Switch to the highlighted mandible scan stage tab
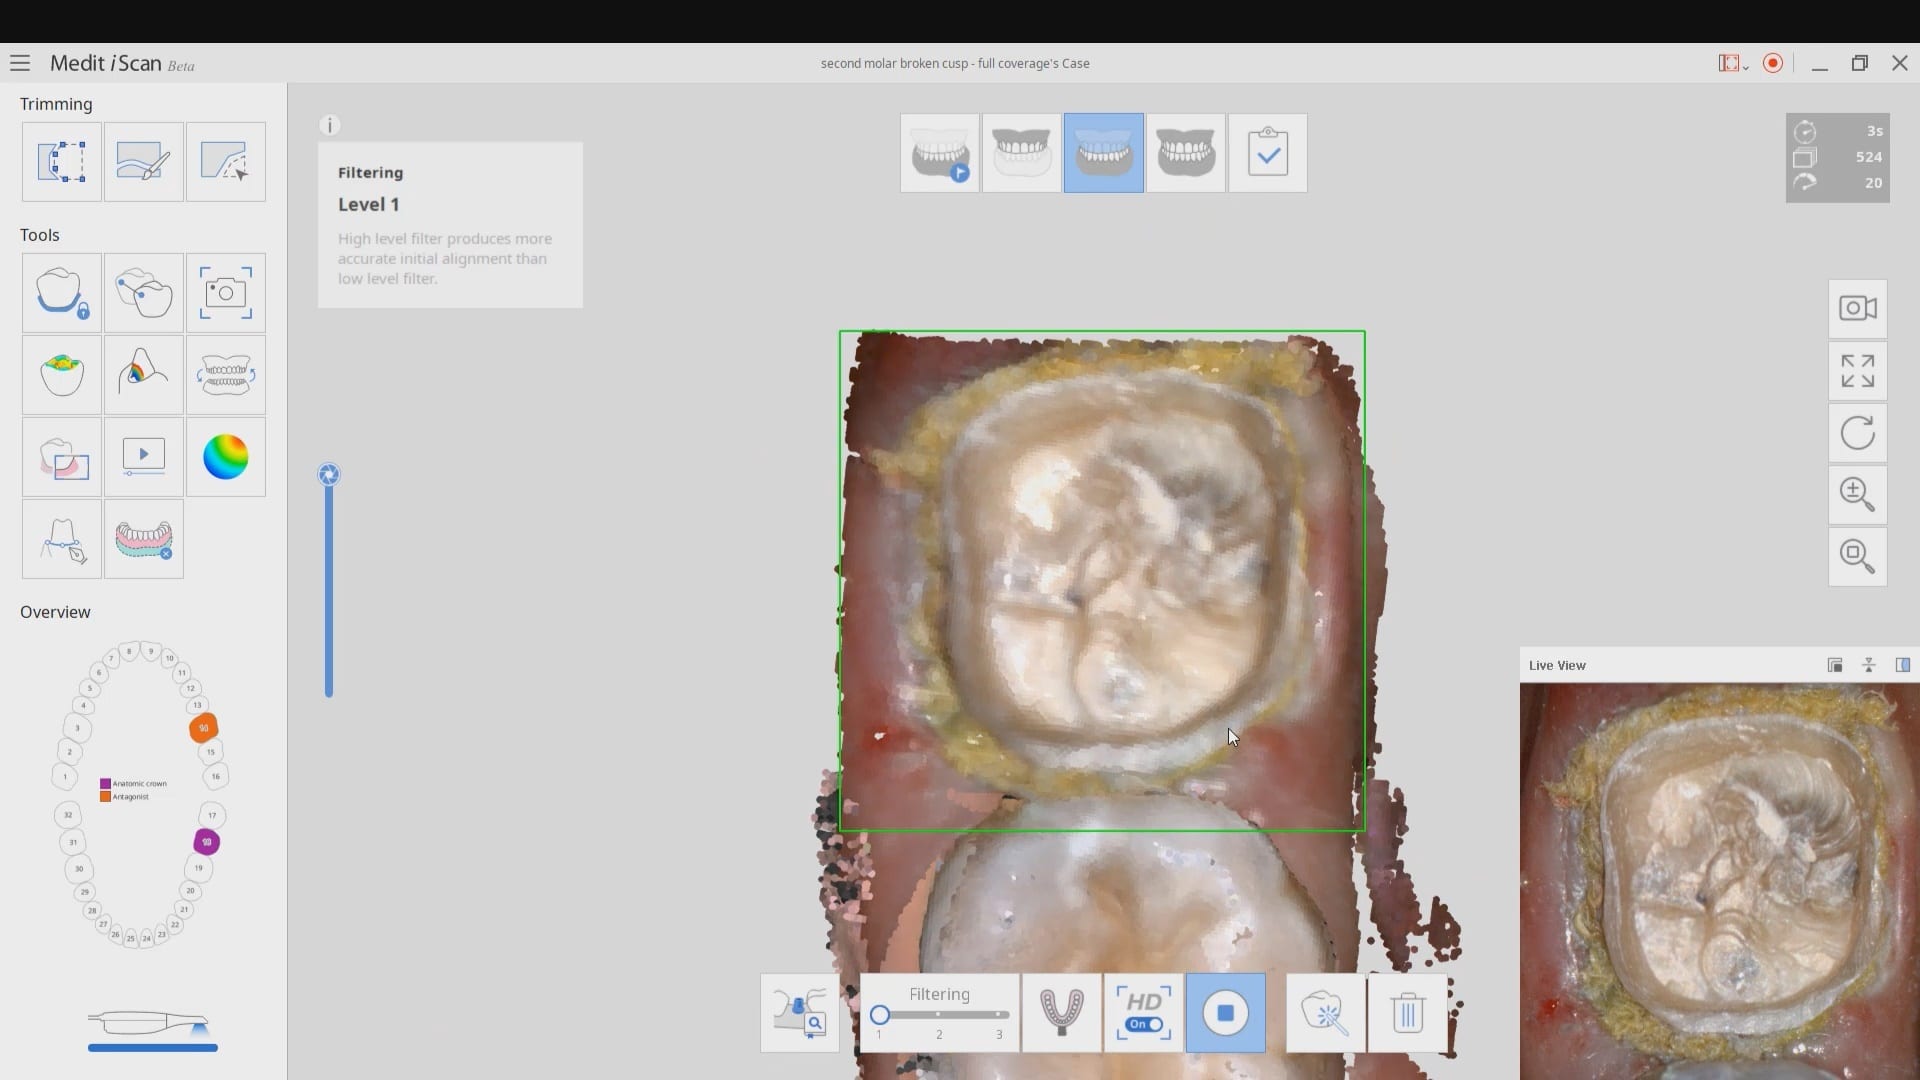 (1103, 153)
